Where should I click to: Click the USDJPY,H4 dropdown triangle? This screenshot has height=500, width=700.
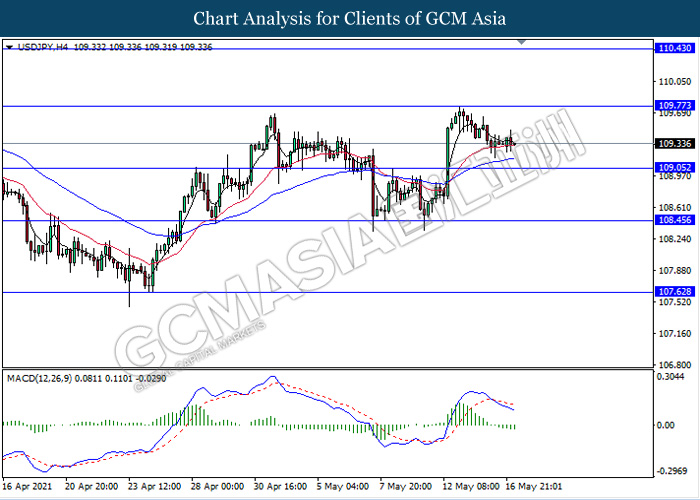coord(10,47)
